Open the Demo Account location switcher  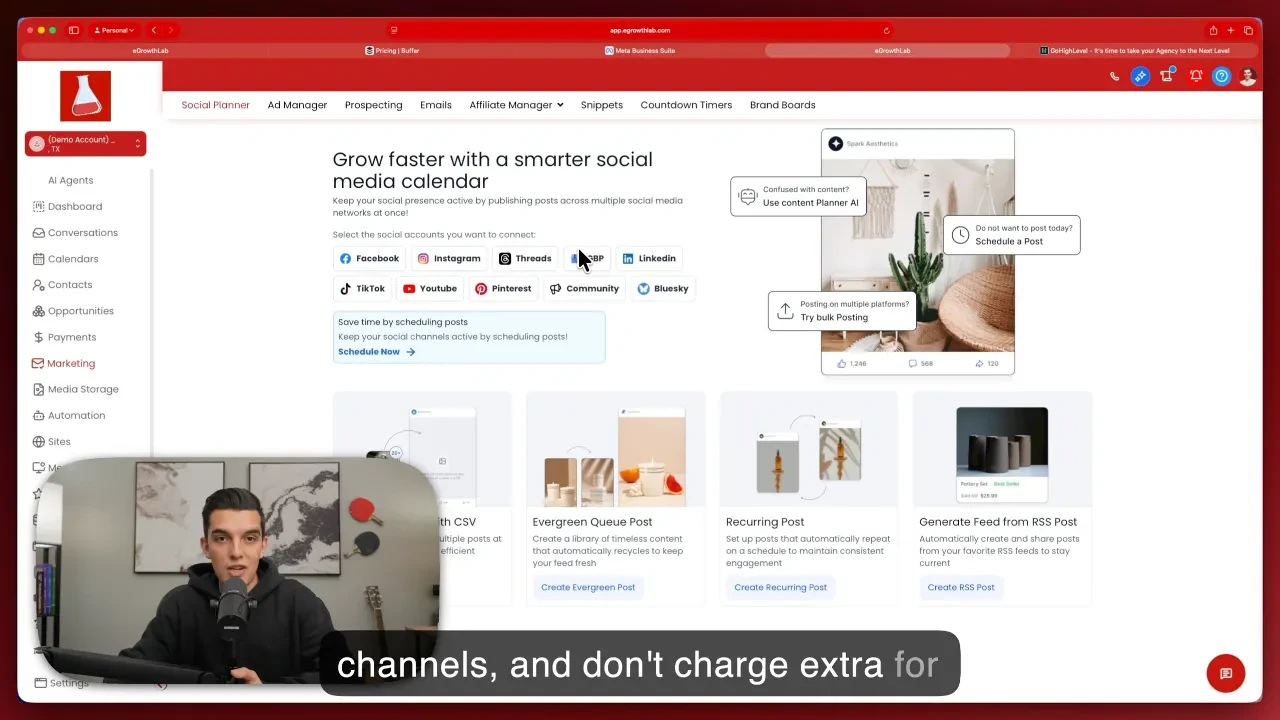(85, 144)
